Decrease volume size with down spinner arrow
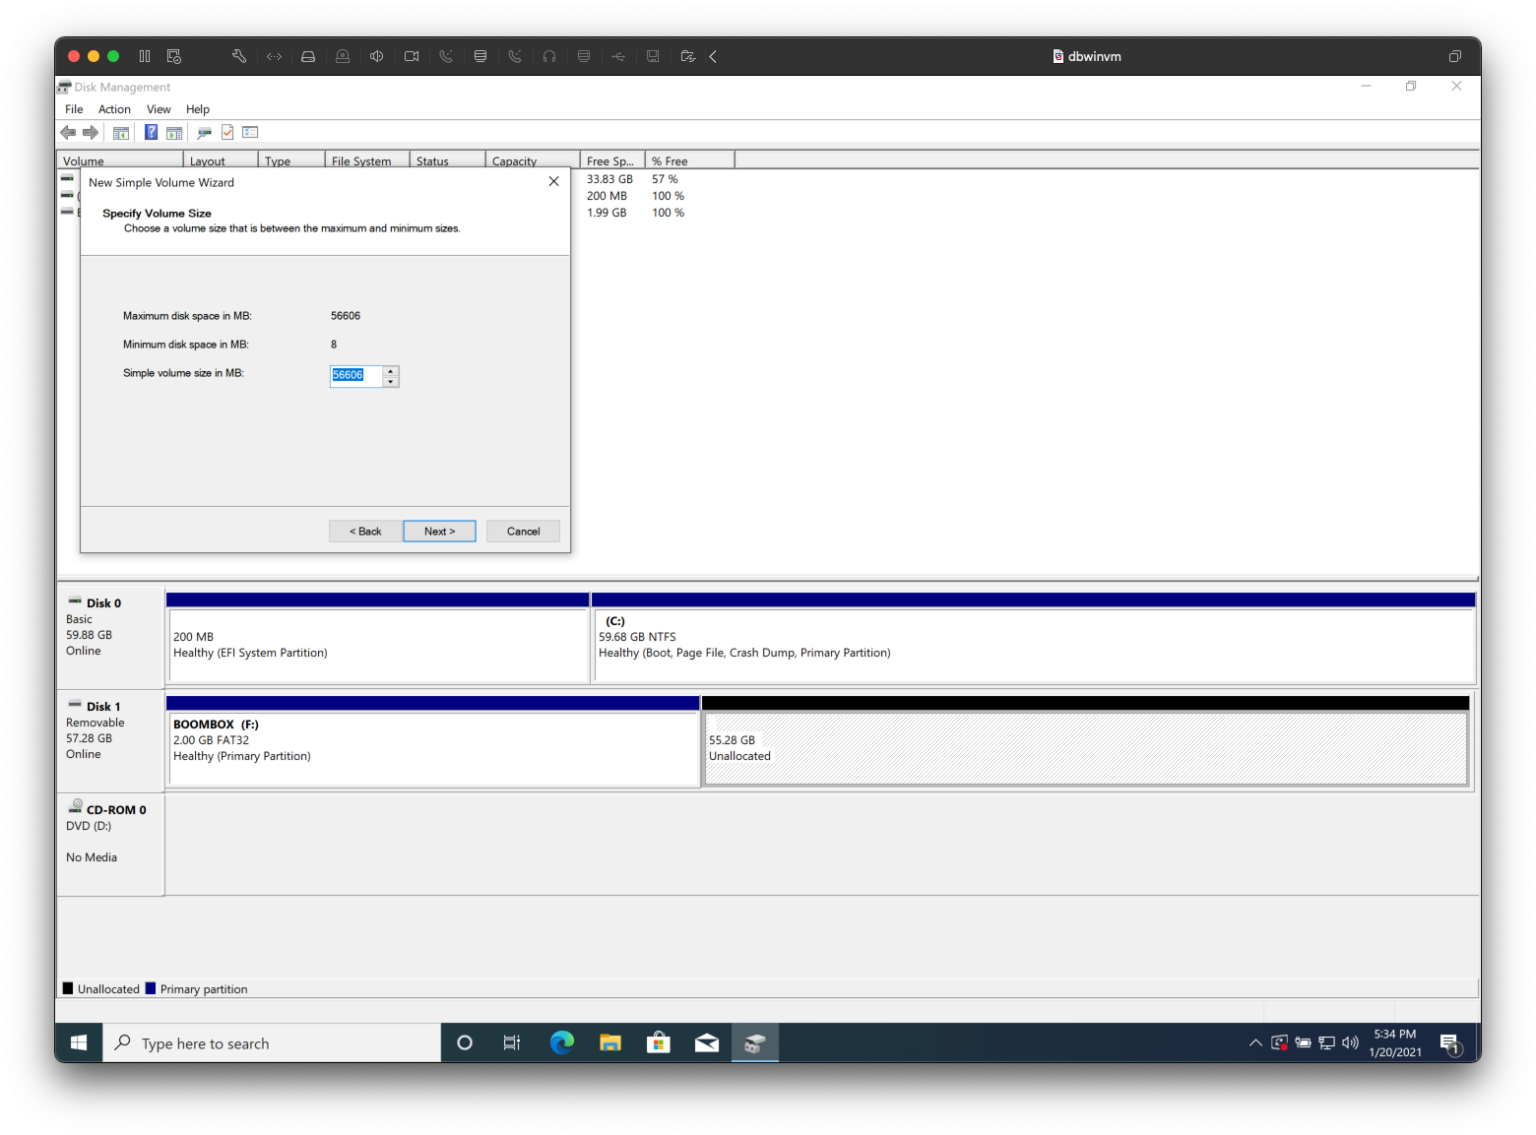1536x1135 pixels. [391, 381]
